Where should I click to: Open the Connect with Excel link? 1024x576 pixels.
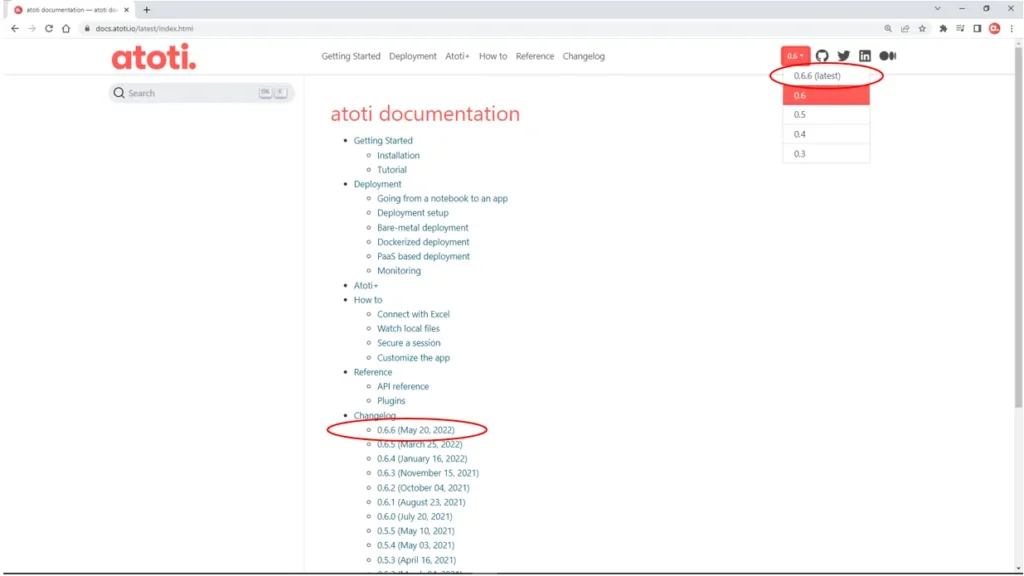click(x=413, y=314)
